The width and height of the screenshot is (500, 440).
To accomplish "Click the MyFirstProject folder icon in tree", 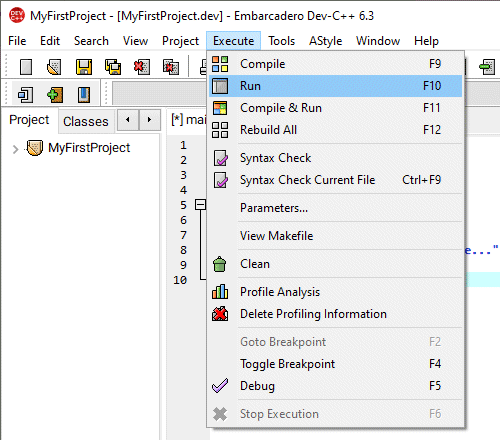I will coord(35,148).
